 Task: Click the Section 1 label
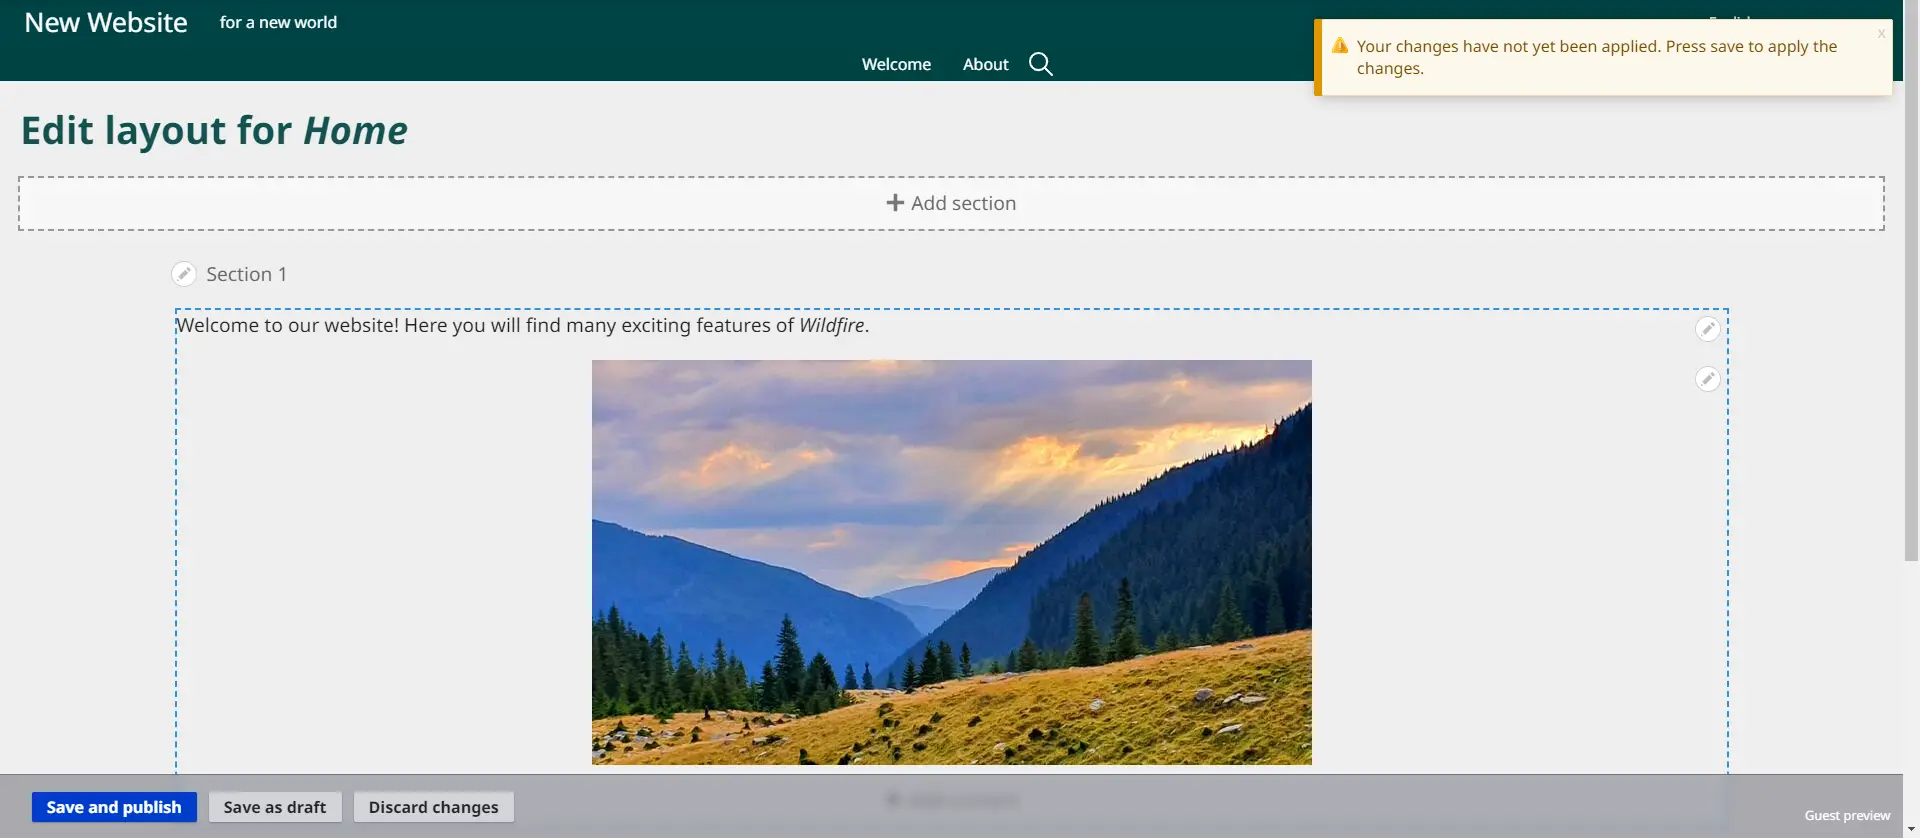coord(246,274)
